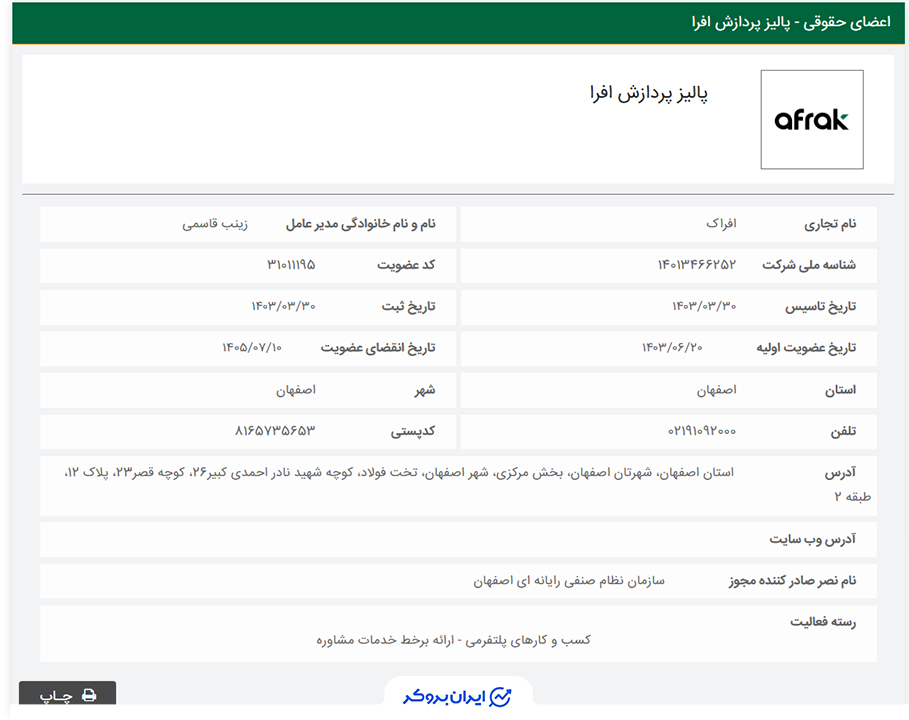
Task: Click the trade name value افراک
Action: [x=721, y=223]
